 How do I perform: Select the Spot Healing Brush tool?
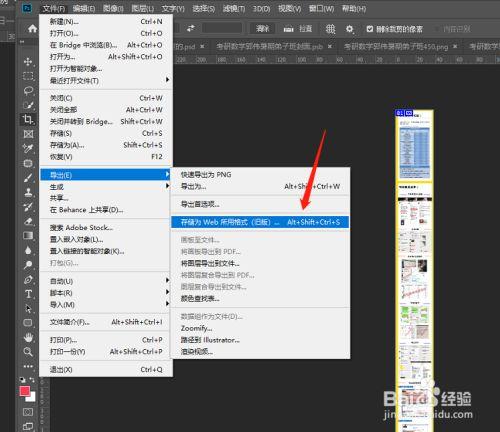tap(28, 163)
